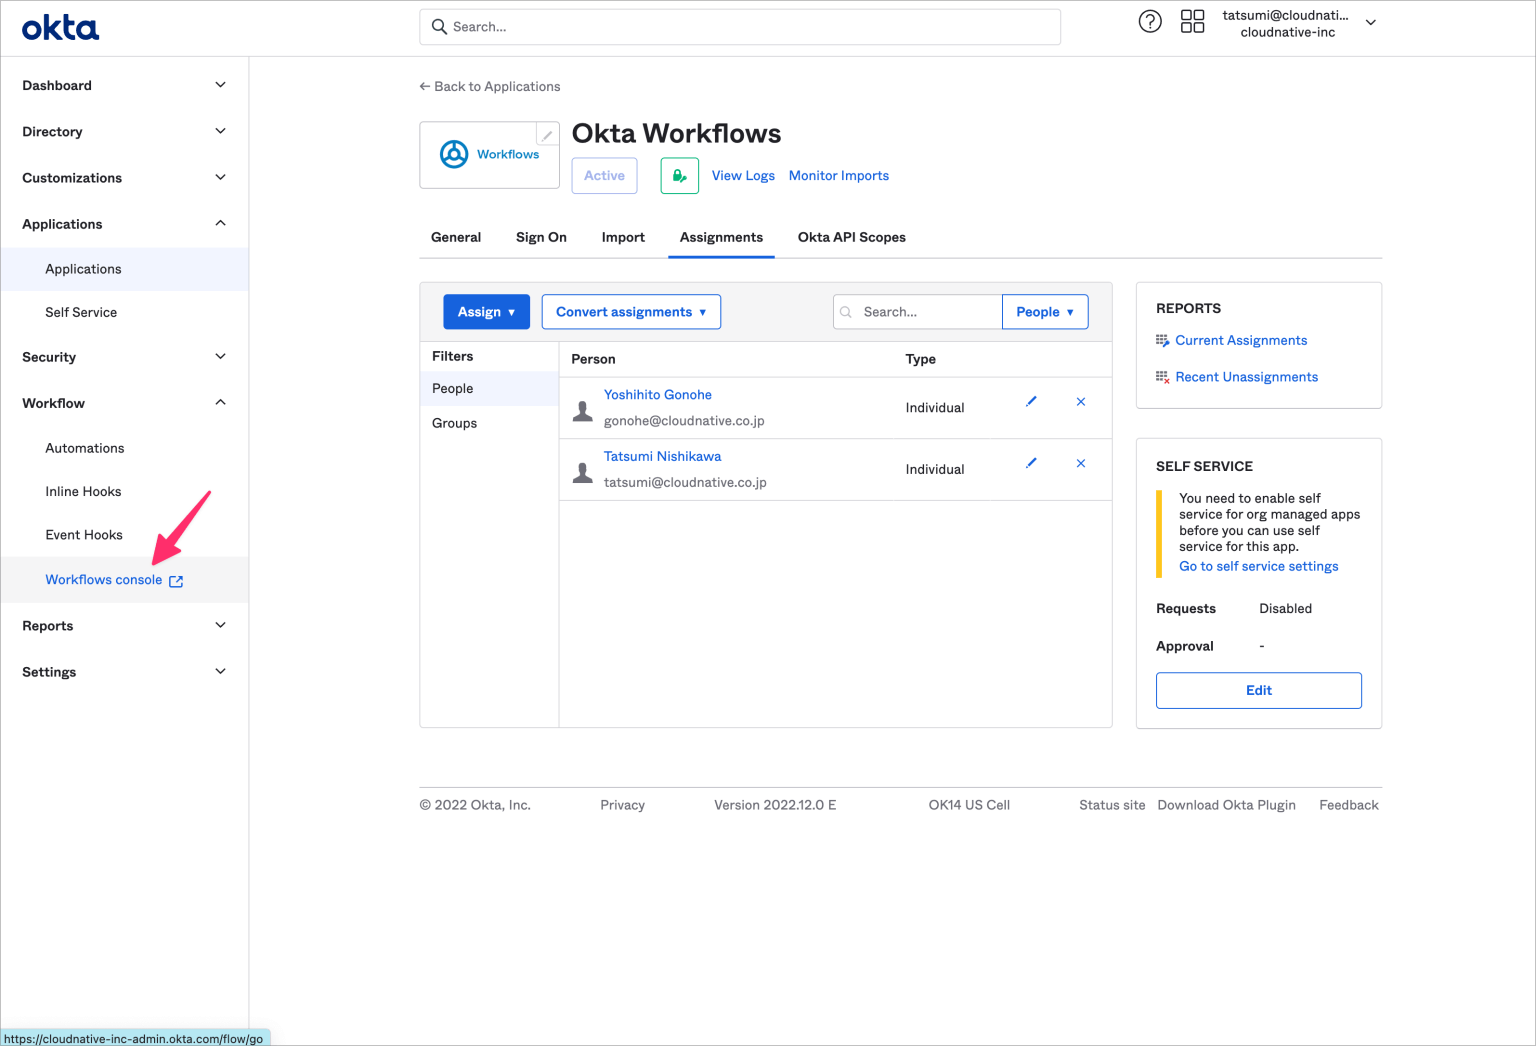Switch to the Sign On tab
The image size is (1536, 1046).
tap(541, 237)
